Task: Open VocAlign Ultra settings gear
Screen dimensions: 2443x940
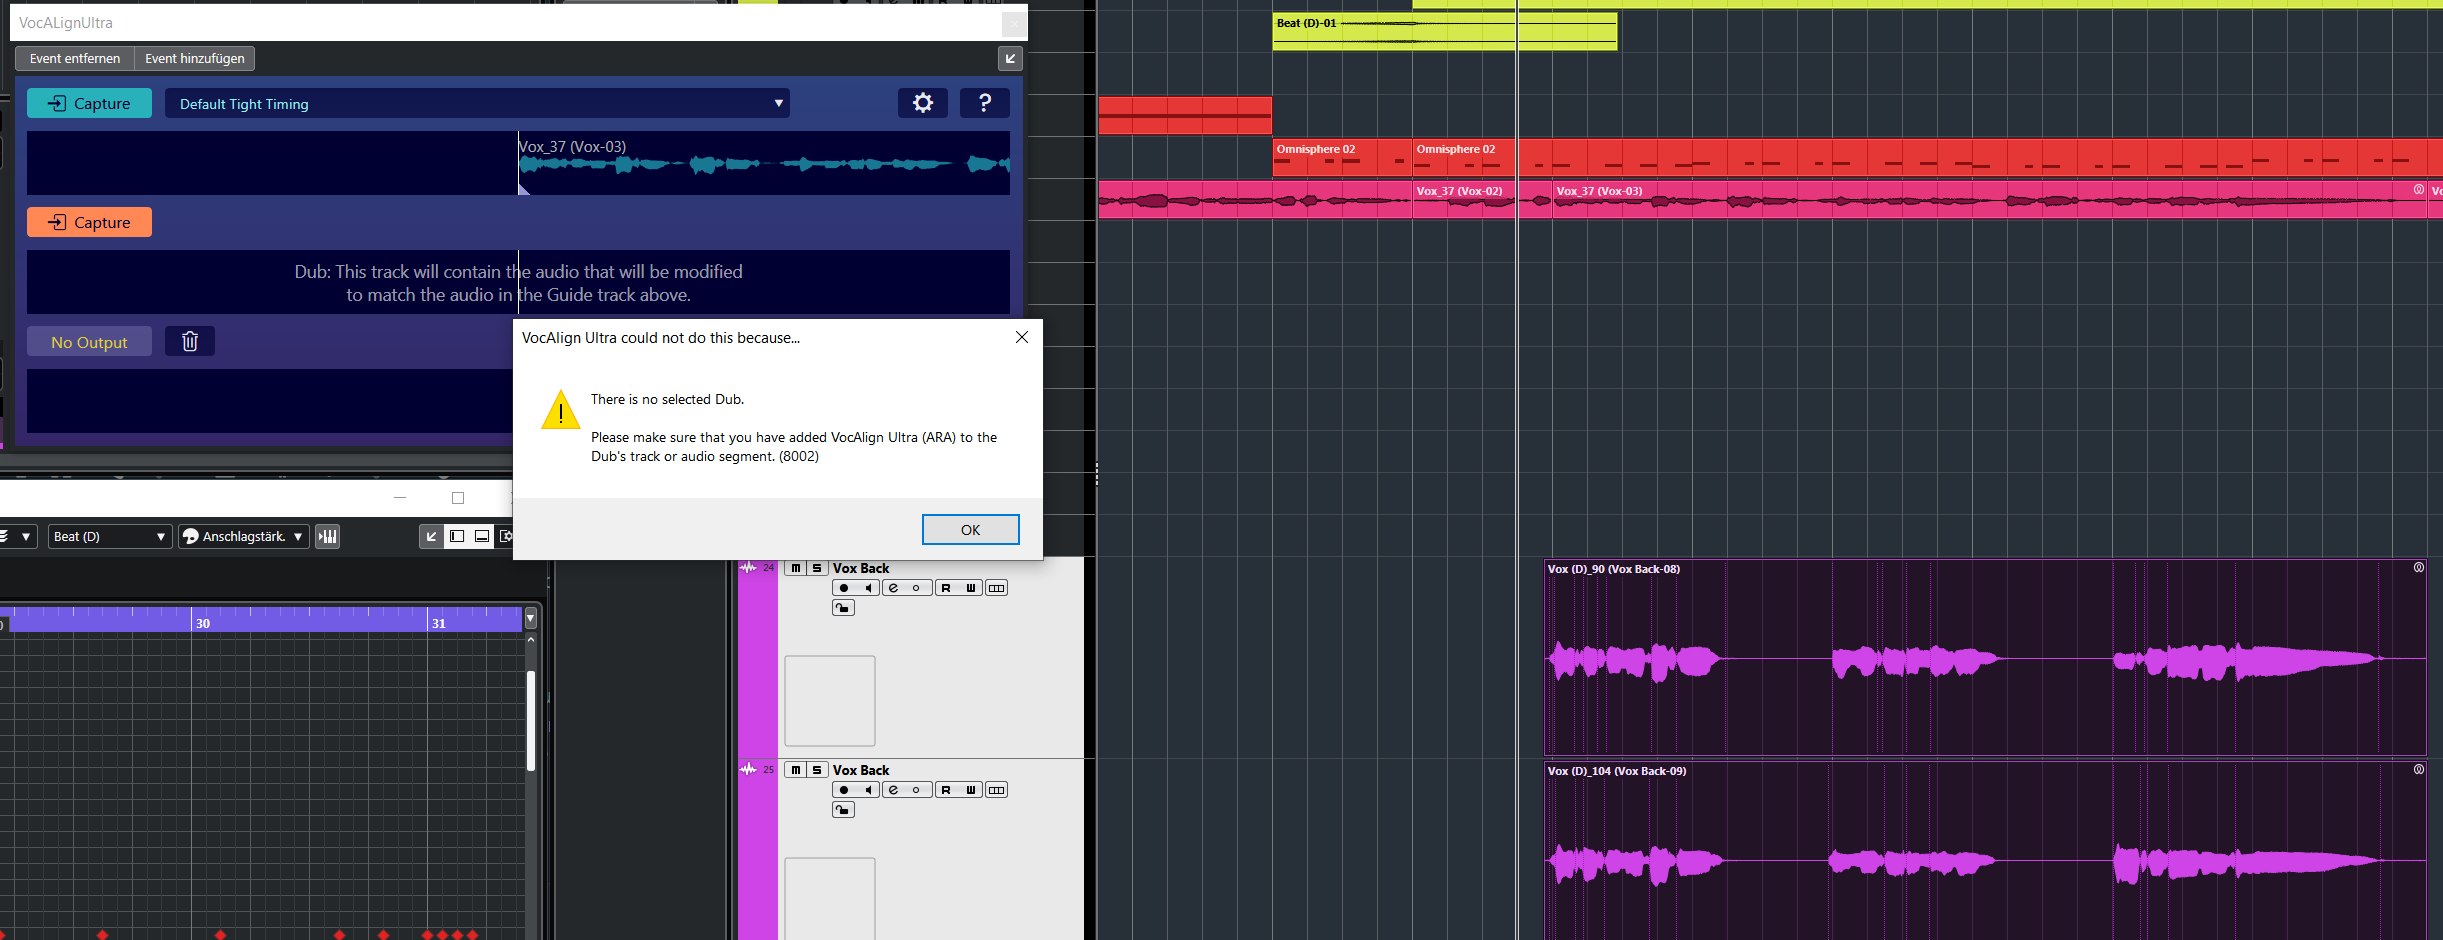Action: pyautogui.click(x=922, y=103)
